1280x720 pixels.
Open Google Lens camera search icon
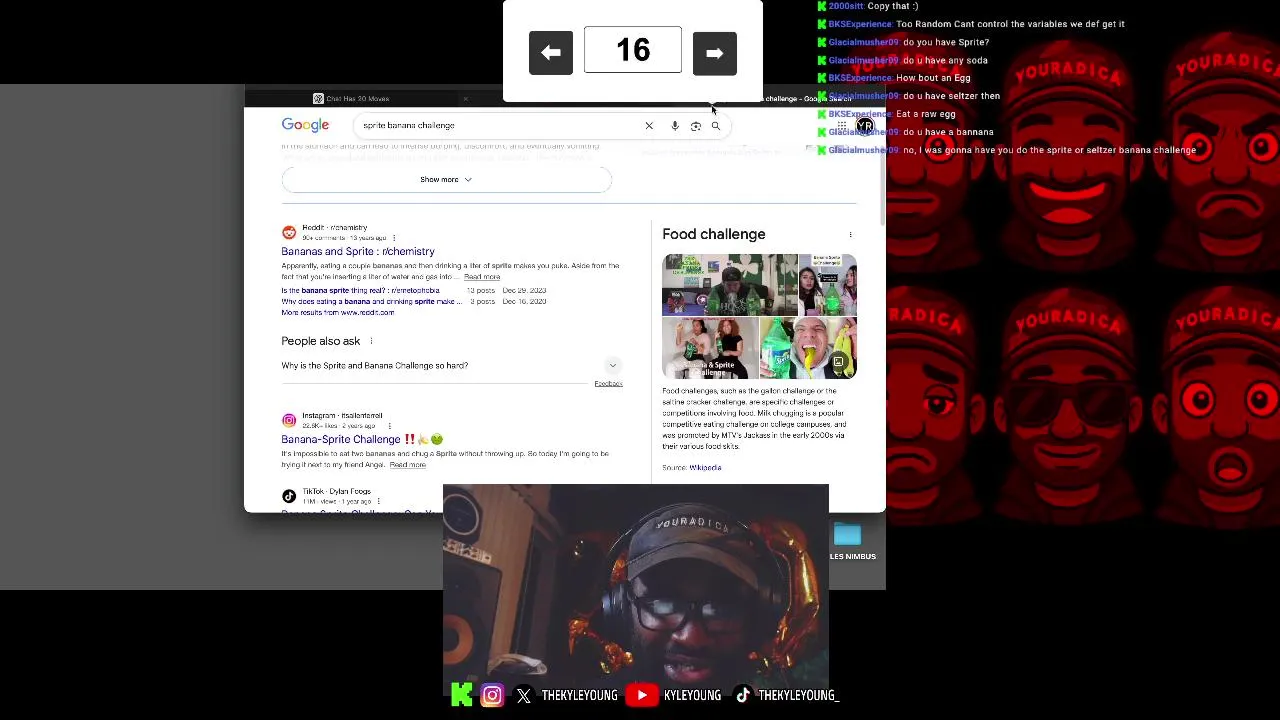(696, 125)
